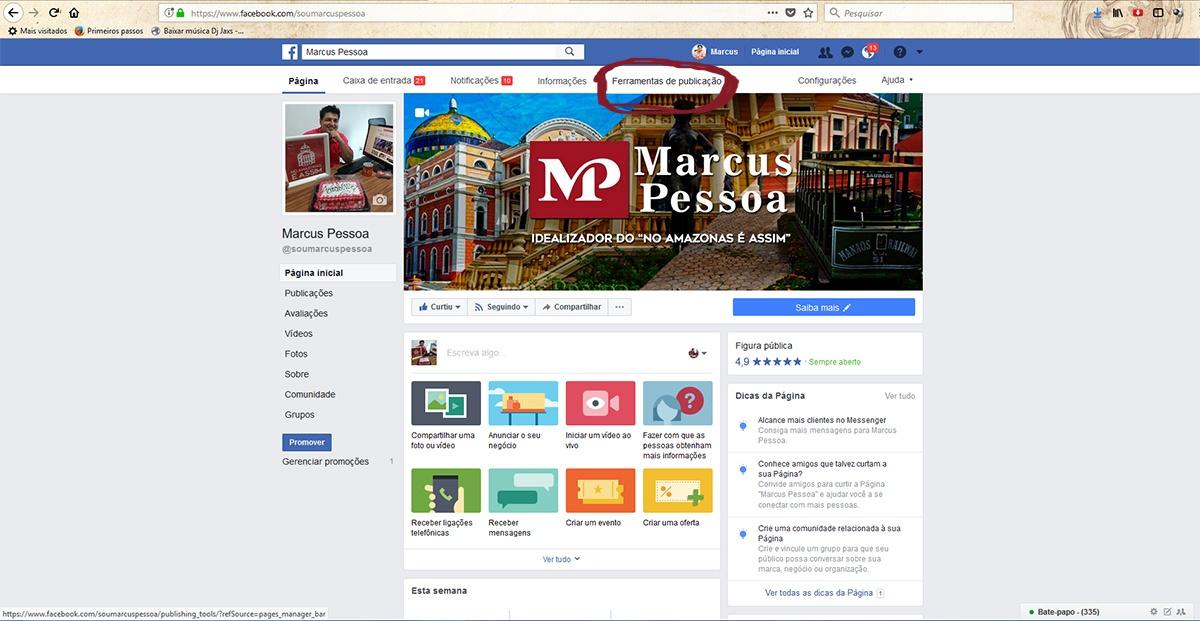Open Página inicial in the left sidebar
Image resolution: width=1200 pixels, height=621 pixels.
[x=338, y=273]
